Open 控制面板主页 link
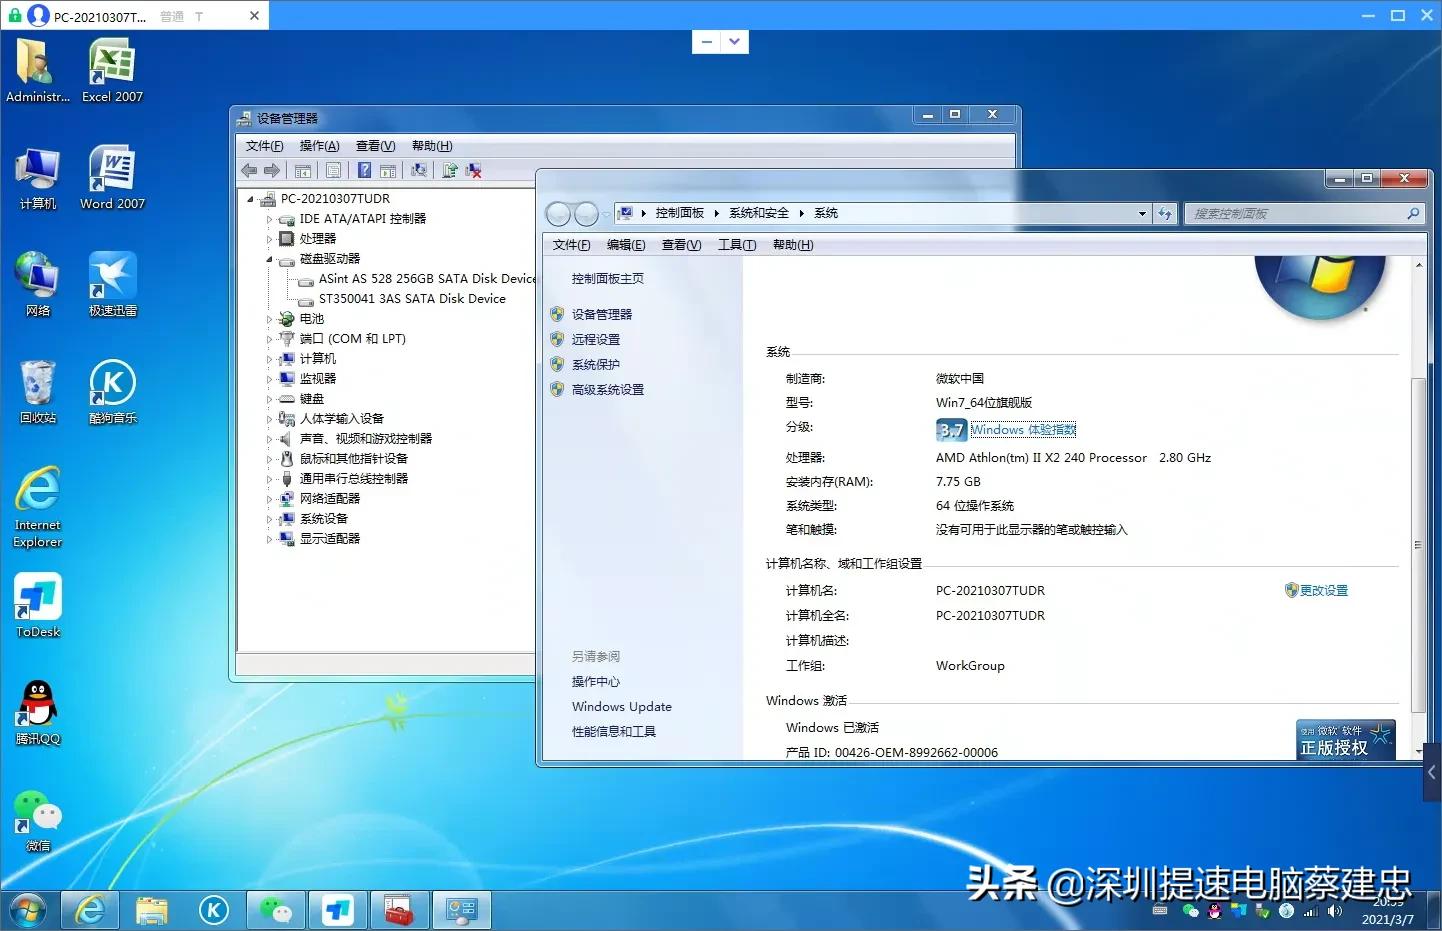Image resolution: width=1442 pixels, height=931 pixels. pyautogui.click(x=608, y=279)
